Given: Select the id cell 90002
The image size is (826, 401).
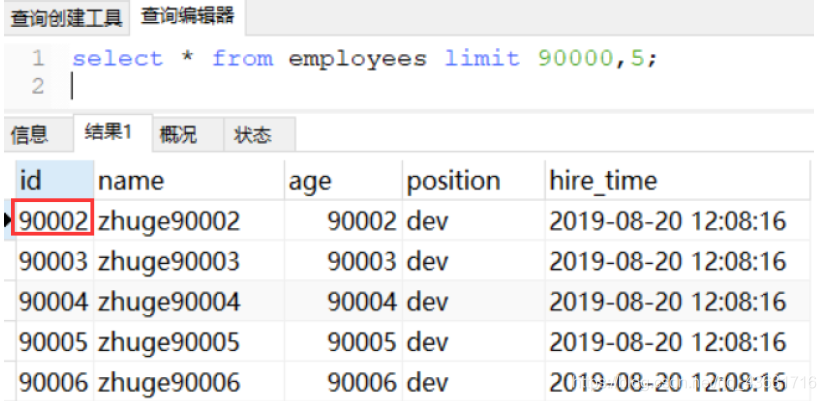Looking at the screenshot, I should pyautogui.click(x=55, y=221).
